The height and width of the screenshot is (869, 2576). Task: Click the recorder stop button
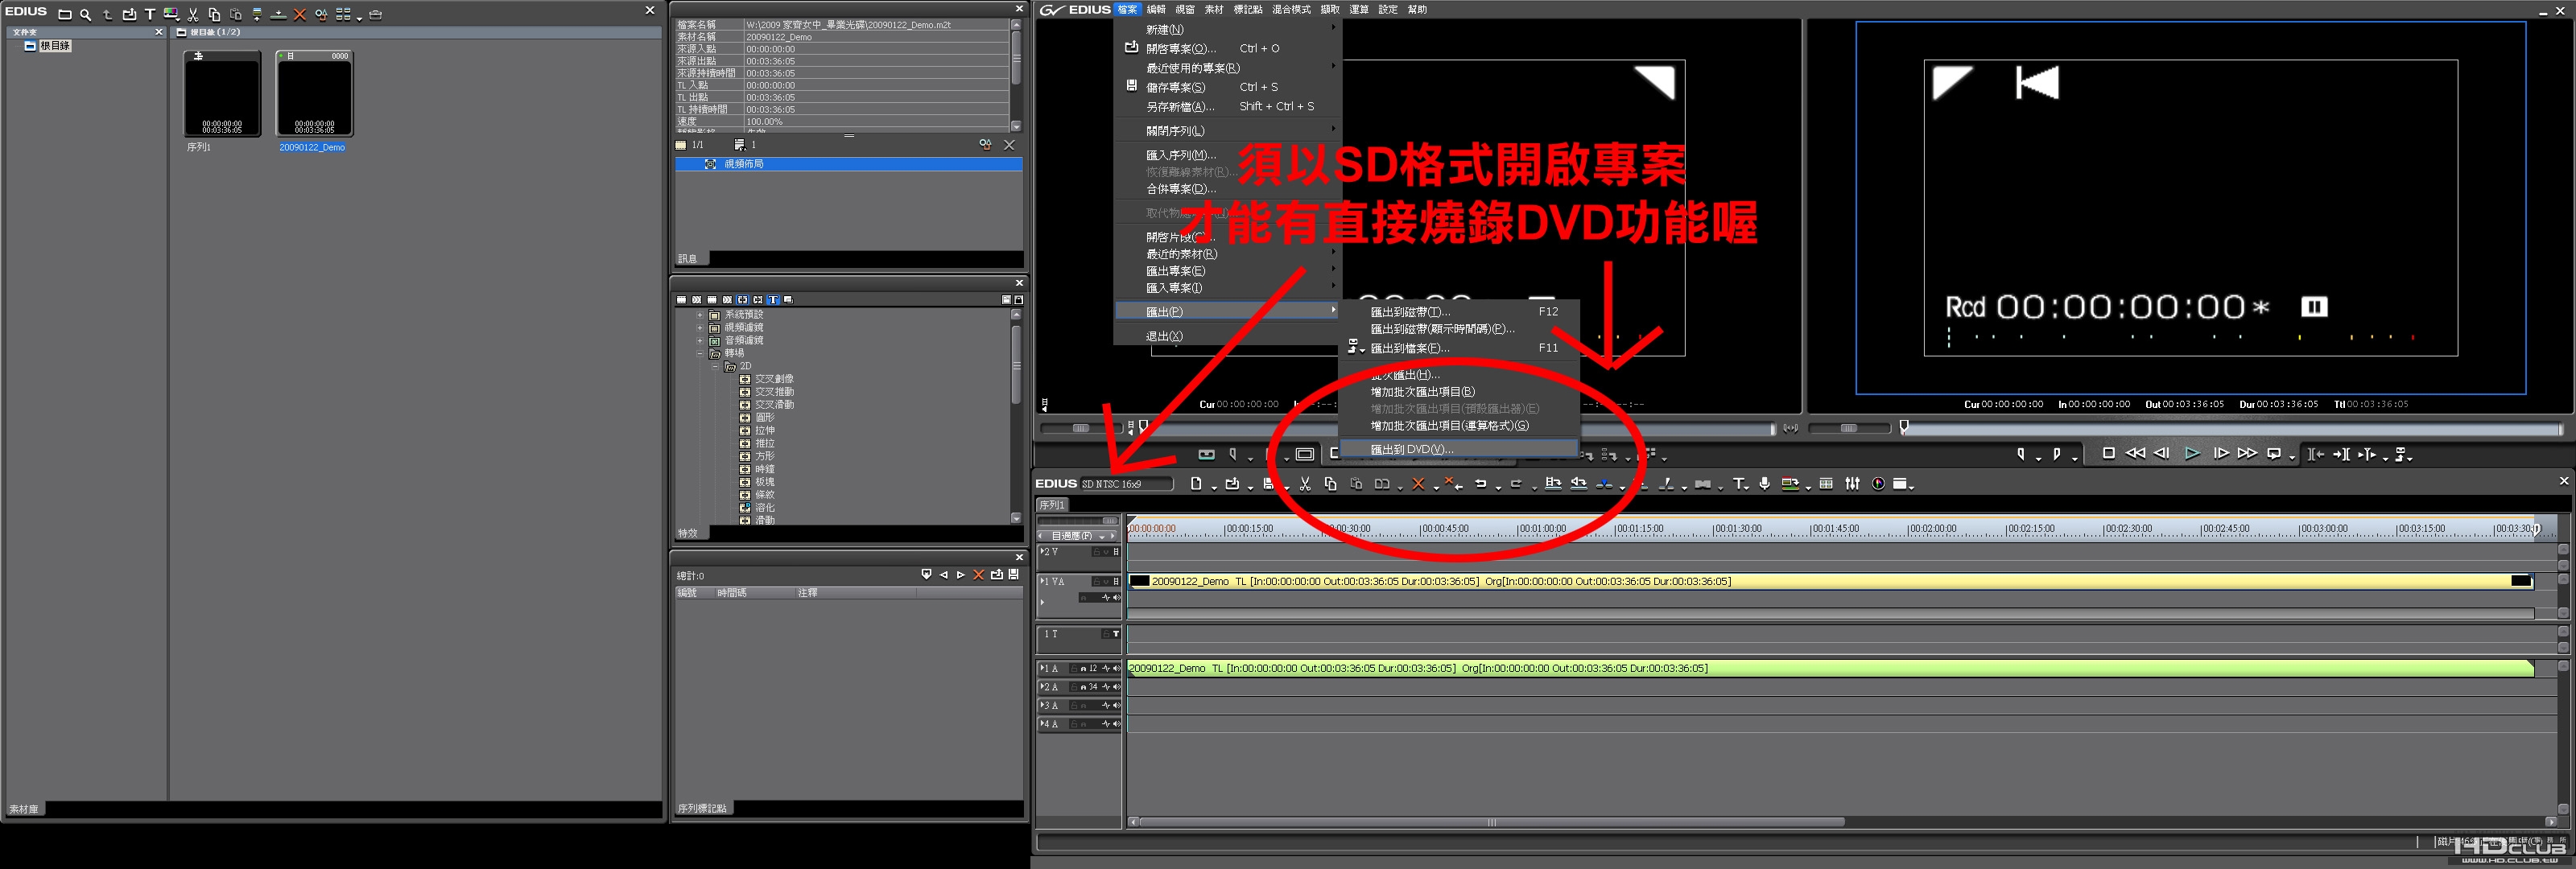pos(2108,454)
